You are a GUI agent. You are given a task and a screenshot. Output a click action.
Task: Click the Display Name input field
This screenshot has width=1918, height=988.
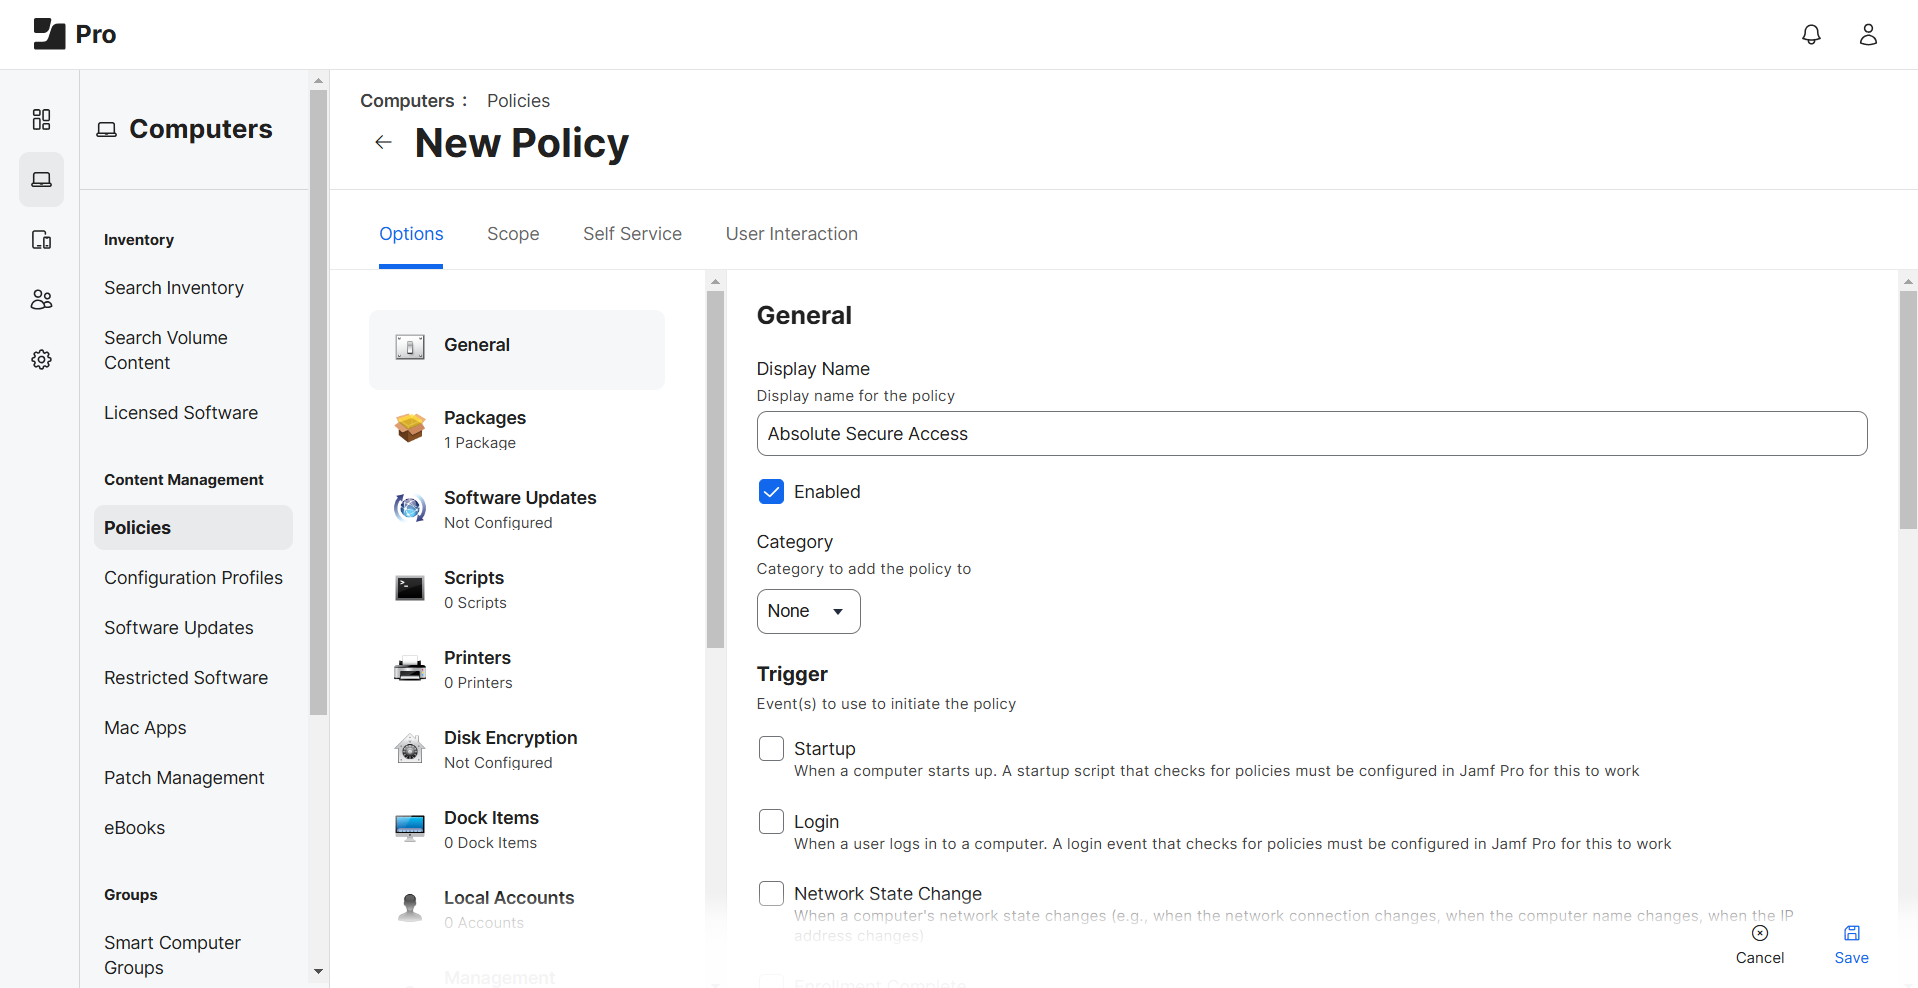point(1312,434)
